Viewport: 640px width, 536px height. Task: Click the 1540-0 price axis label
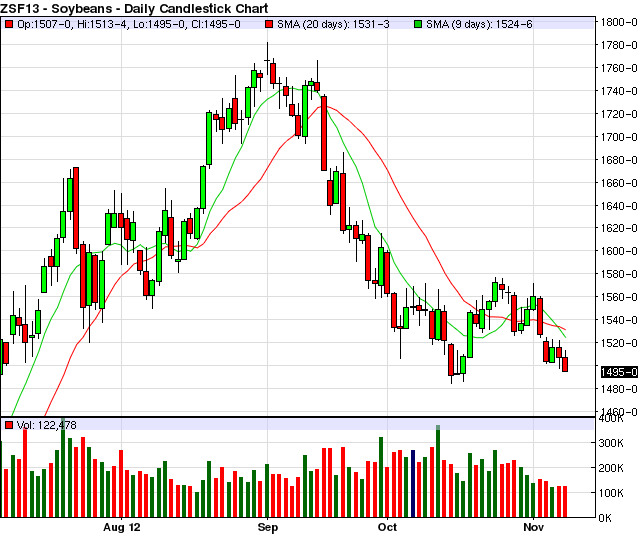click(x=619, y=320)
